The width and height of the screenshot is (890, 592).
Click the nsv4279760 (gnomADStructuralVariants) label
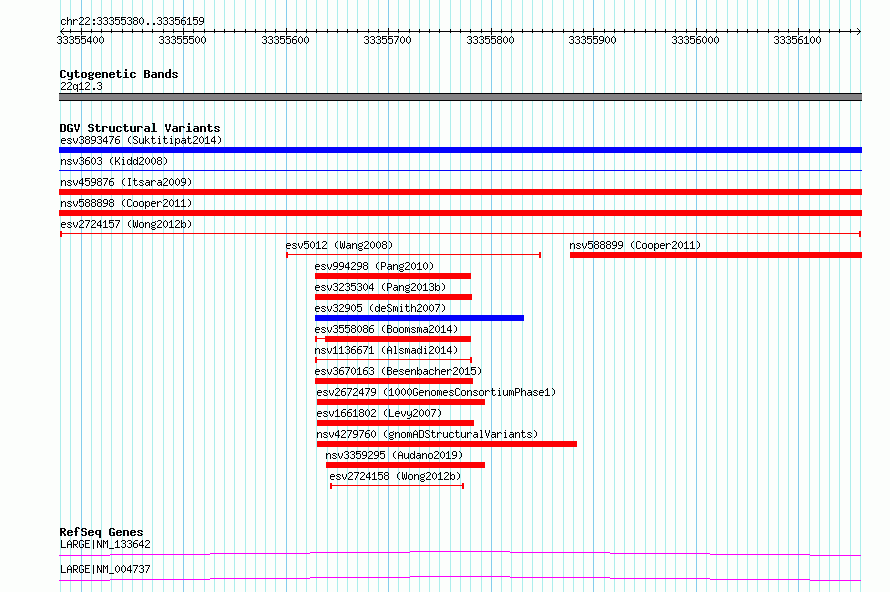[x=427, y=434]
